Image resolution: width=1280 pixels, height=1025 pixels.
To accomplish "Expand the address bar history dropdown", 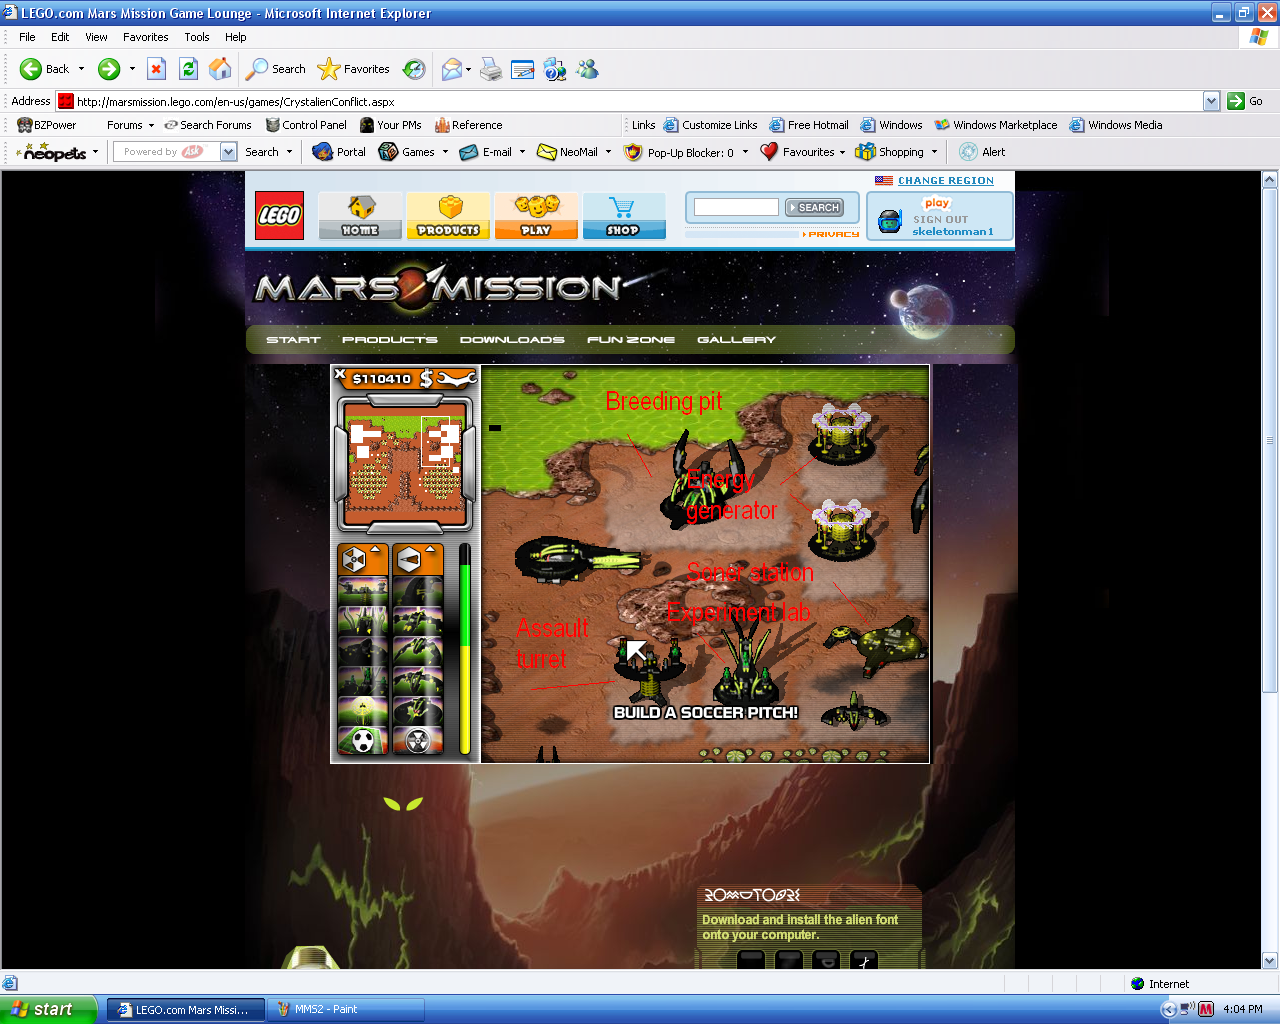I will [1211, 101].
